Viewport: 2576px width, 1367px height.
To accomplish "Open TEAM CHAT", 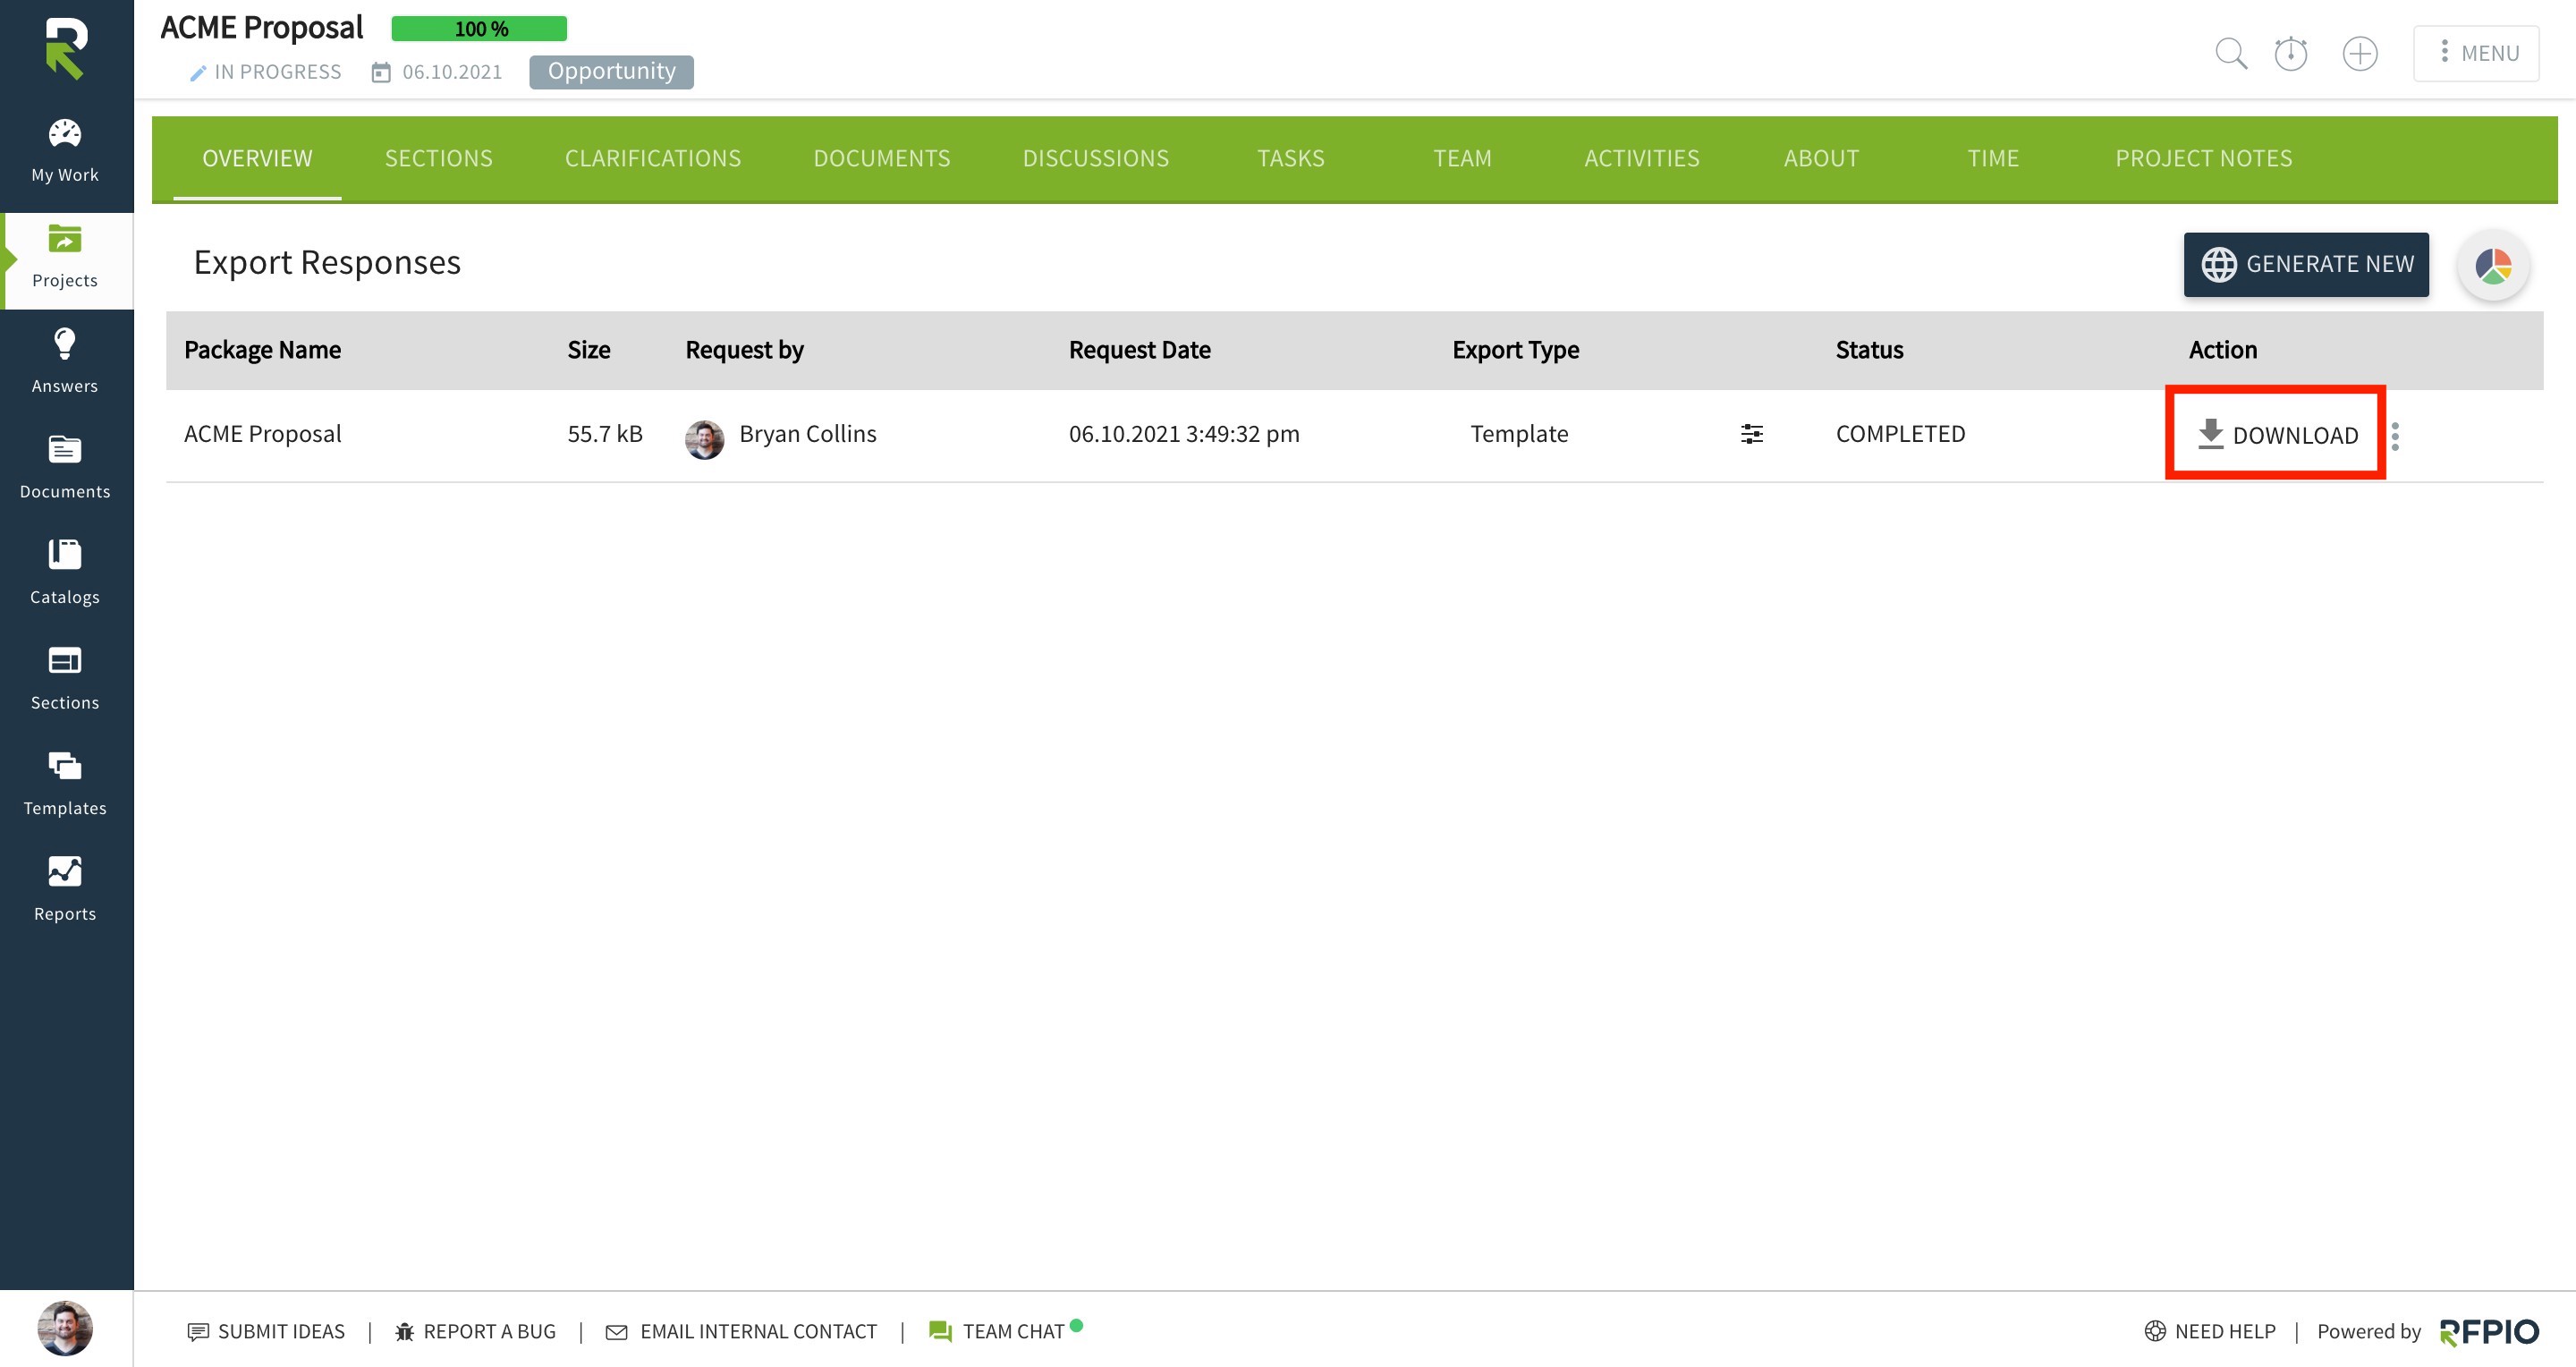I will pos(1004,1331).
